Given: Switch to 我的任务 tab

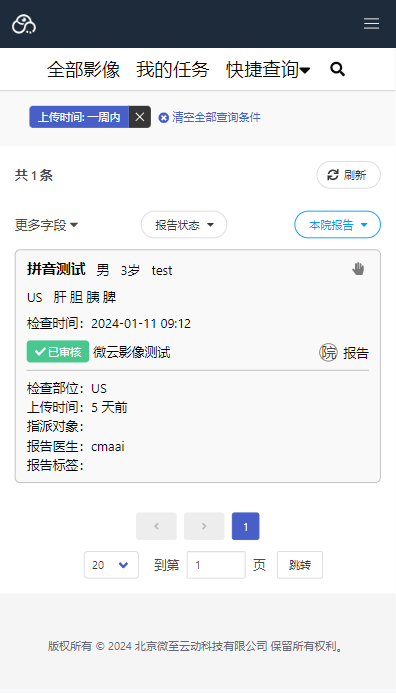Looking at the screenshot, I should [172, 70].
